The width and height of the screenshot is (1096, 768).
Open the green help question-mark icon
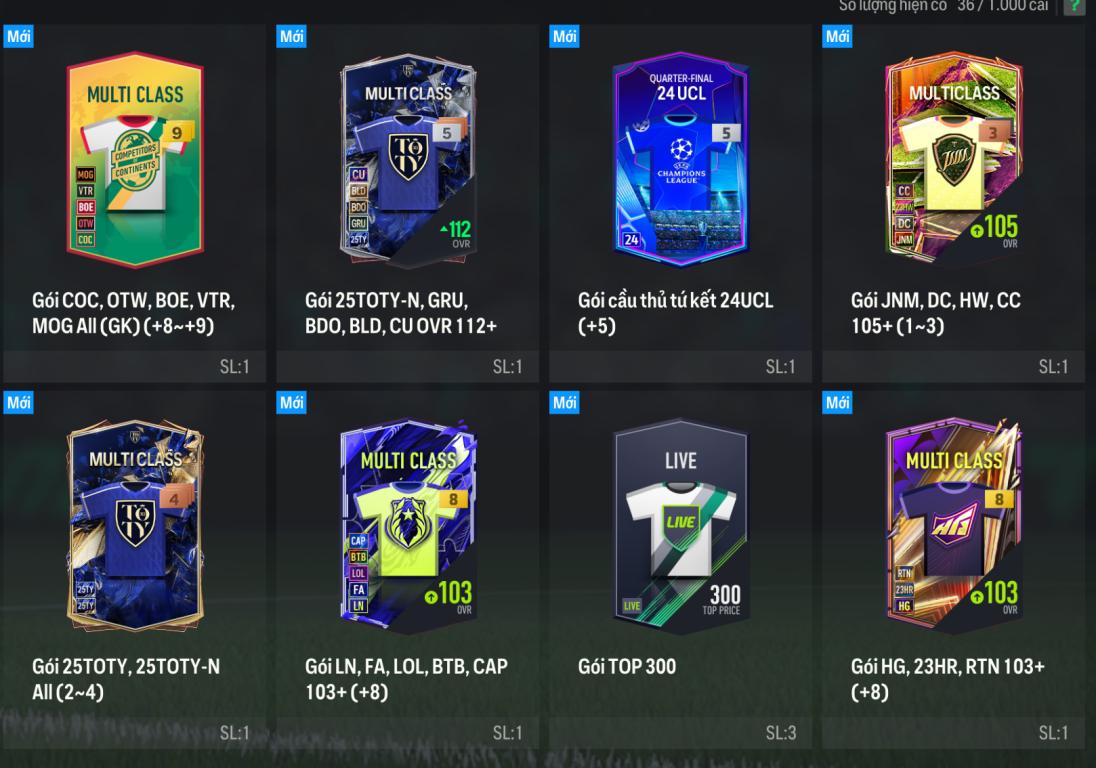pos(1074,6)
